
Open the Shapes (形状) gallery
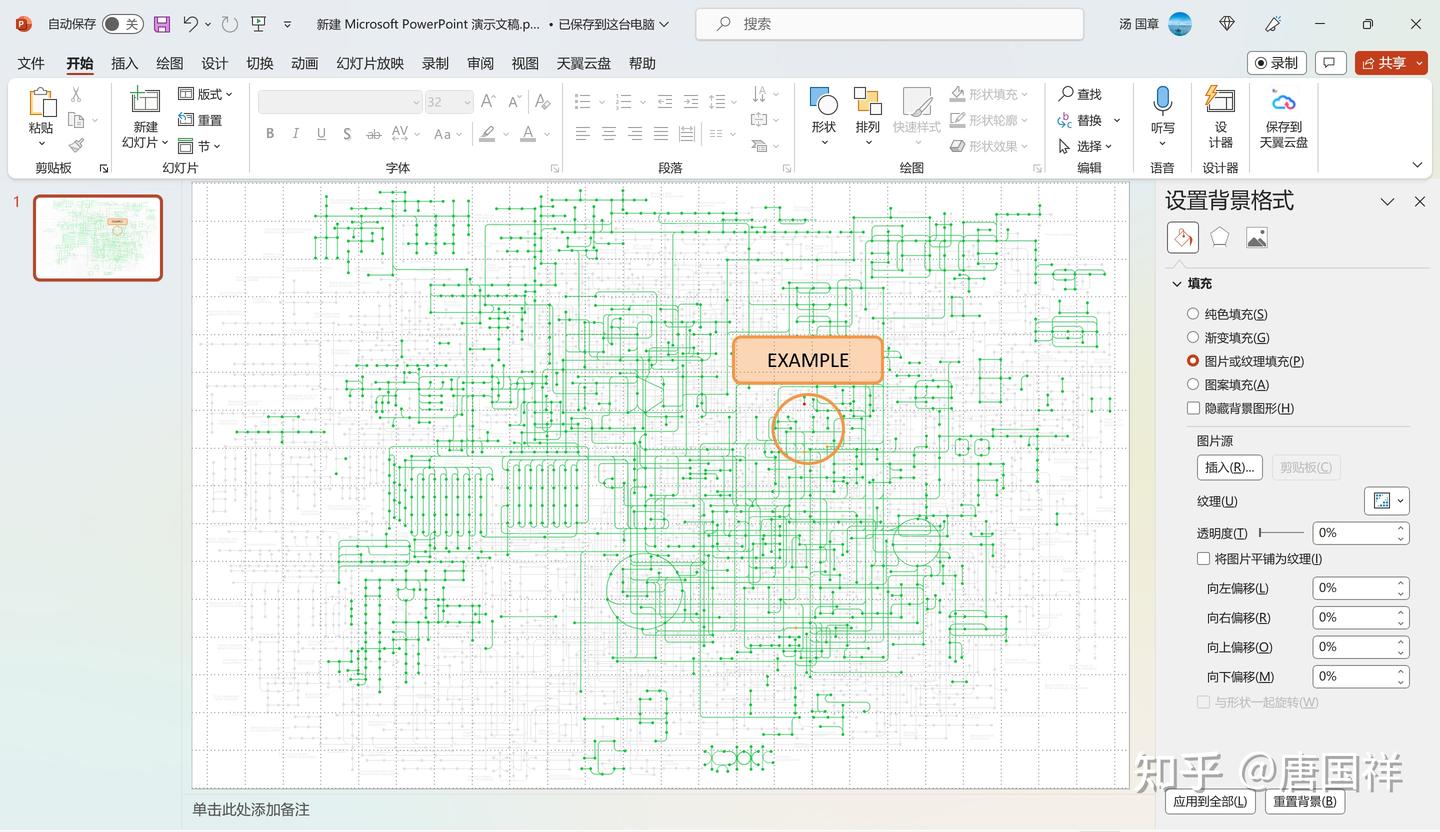(x=823, y=113)
